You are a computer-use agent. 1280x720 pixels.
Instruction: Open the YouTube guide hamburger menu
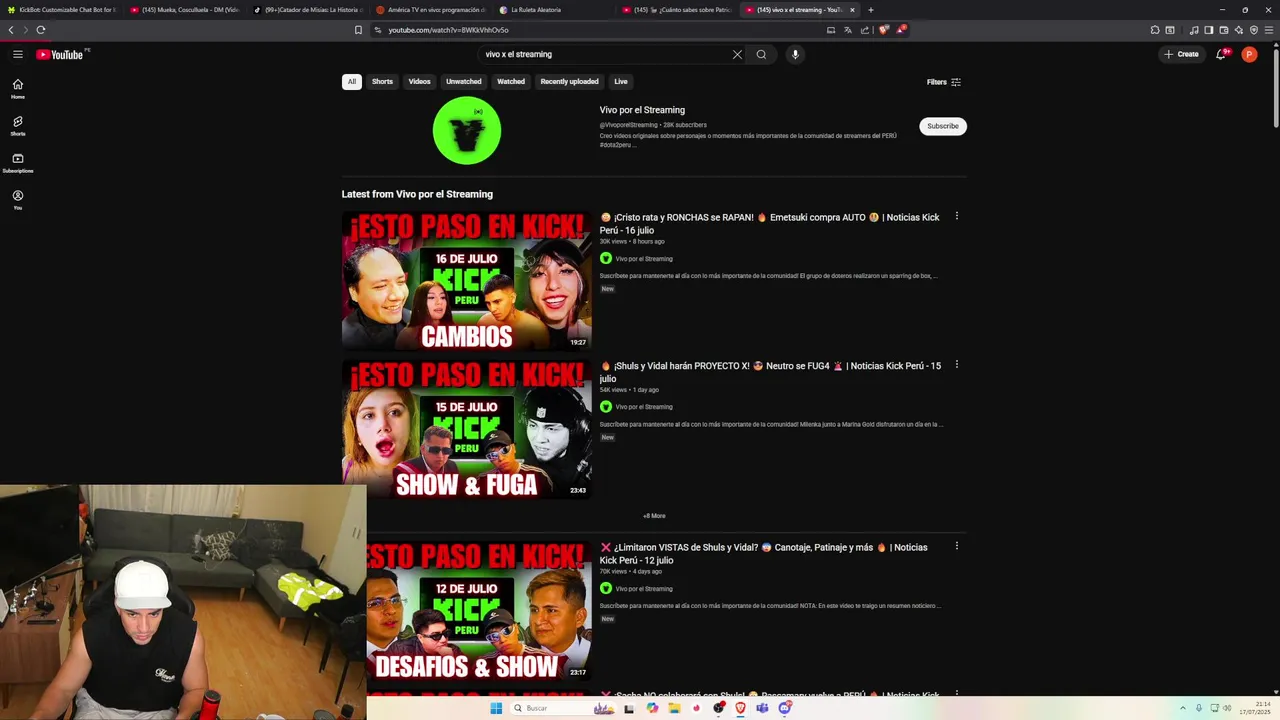coord(18,54)
